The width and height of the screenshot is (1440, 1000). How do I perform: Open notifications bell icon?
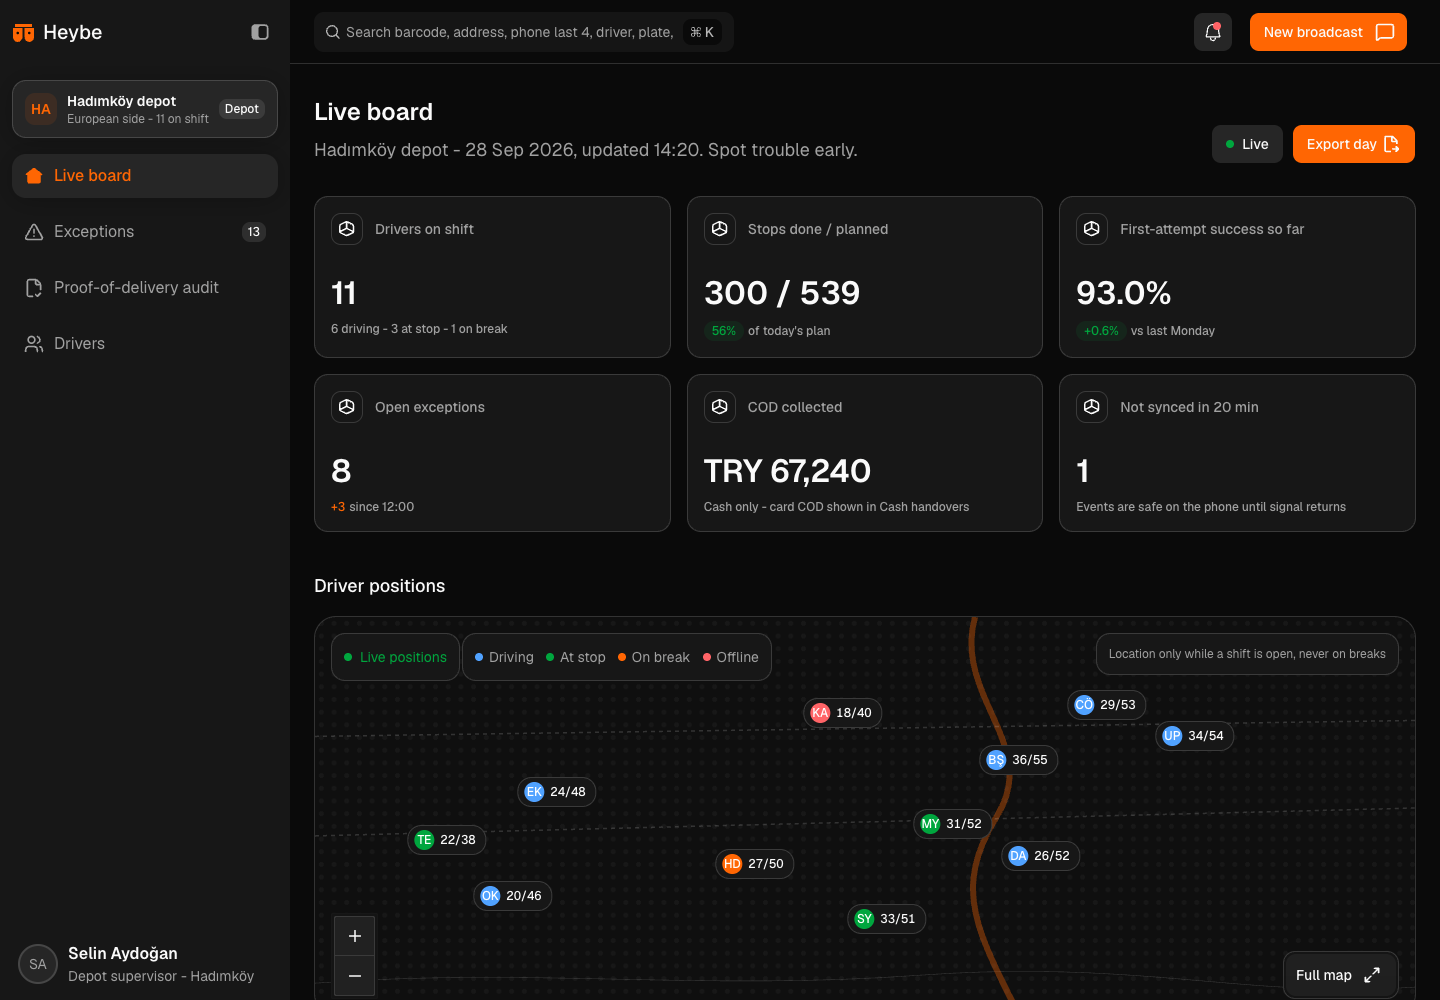[x=1213, y=32]
